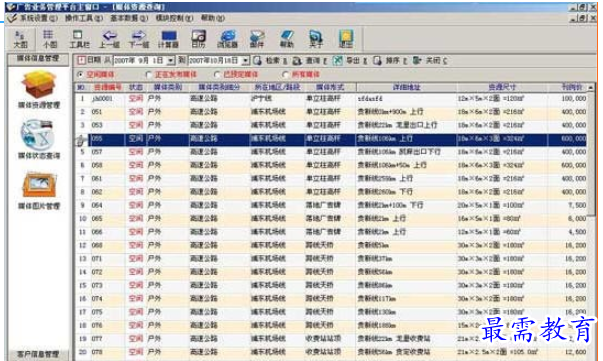Click the search (检索) toolbar icon
This screenshot has height=361, width=603.
[x=258, y=60]
